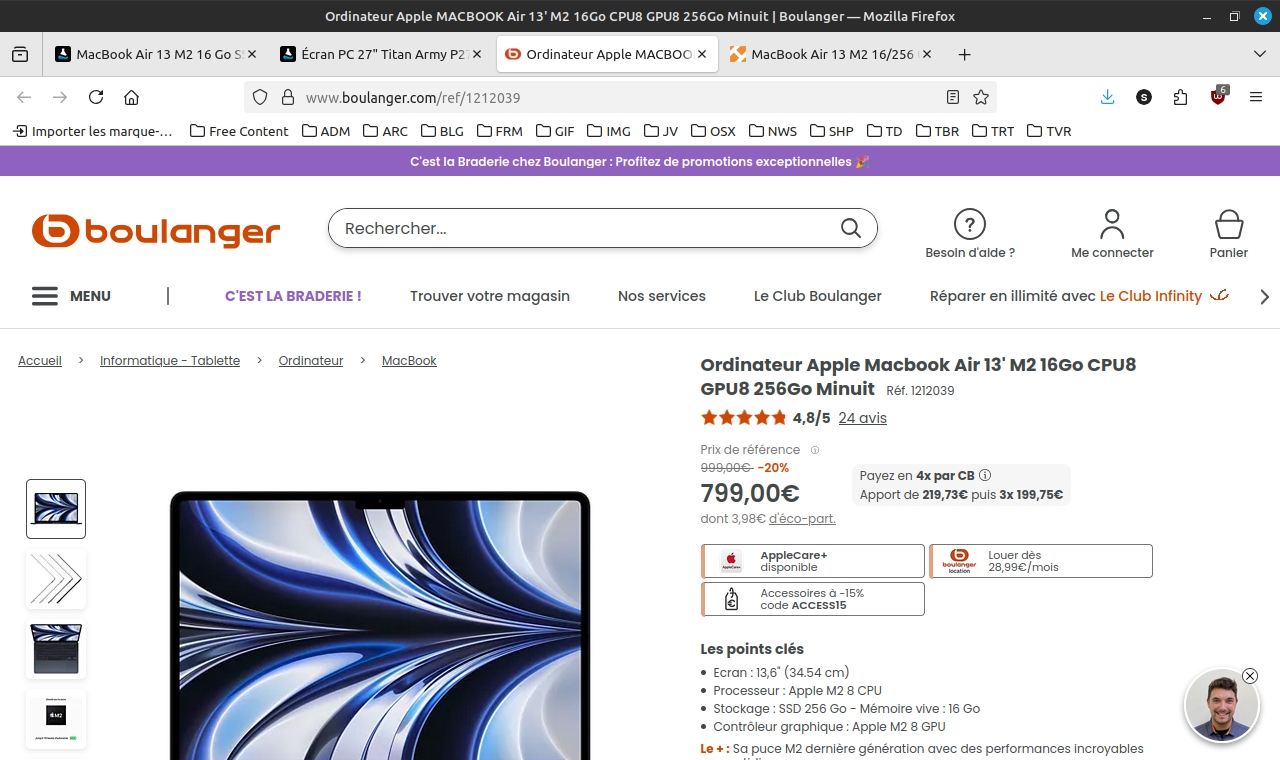The image size is (1280, 760).
Task: Click the magnifier search icon
Action: [851, 228]
